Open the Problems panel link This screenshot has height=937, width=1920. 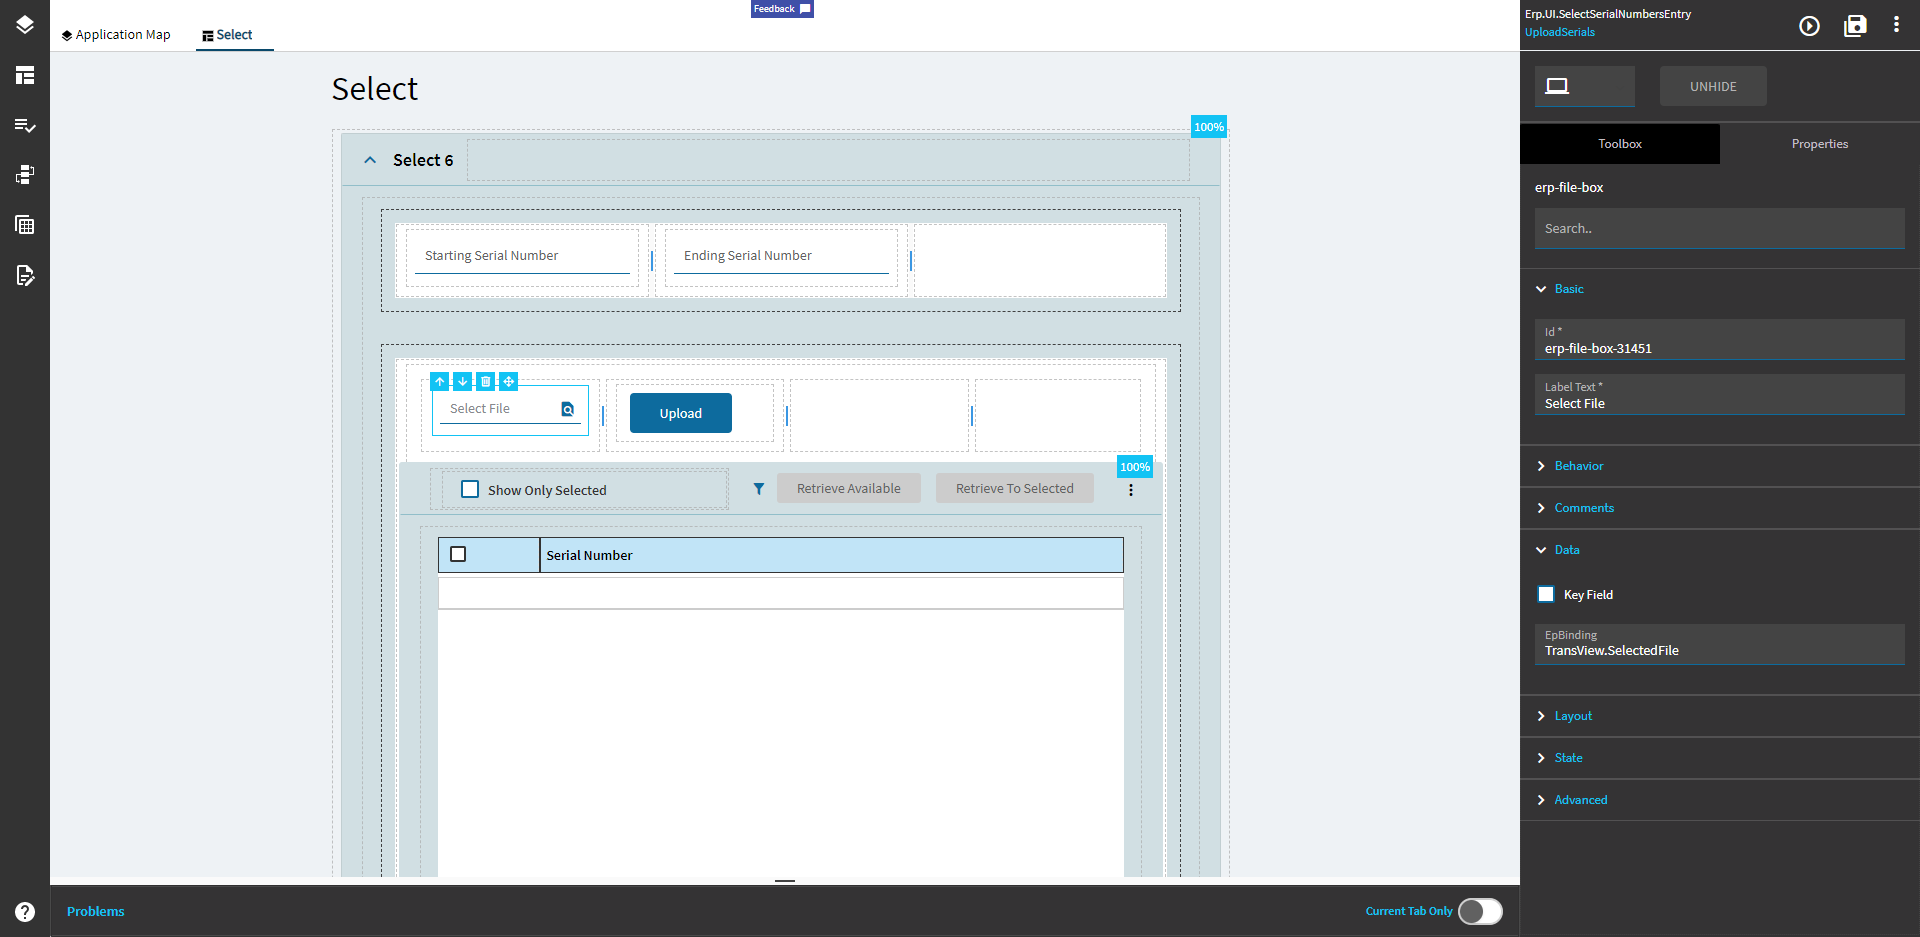pyautogui.click(x=96, y=911)
